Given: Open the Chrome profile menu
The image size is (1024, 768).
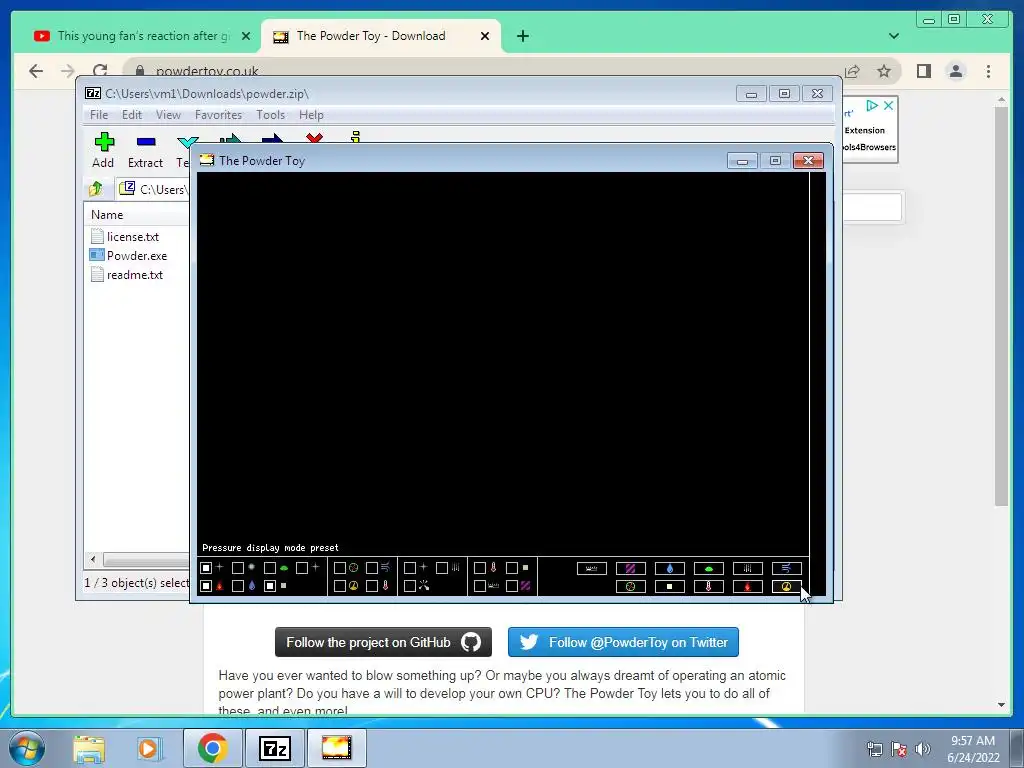Looking at the screenshot, I should tap(955, 71).
